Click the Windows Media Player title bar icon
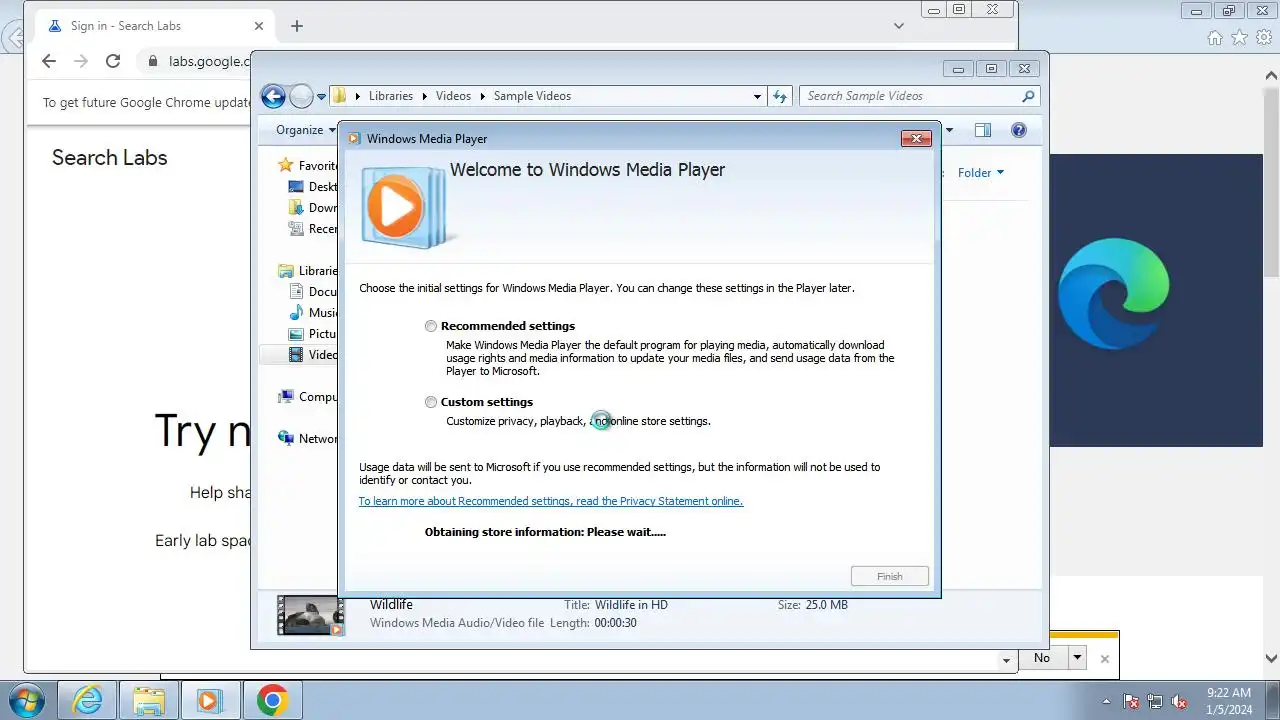Image resolution: width=1280 pixels, height=720 pixels. [x=354, y=138]
